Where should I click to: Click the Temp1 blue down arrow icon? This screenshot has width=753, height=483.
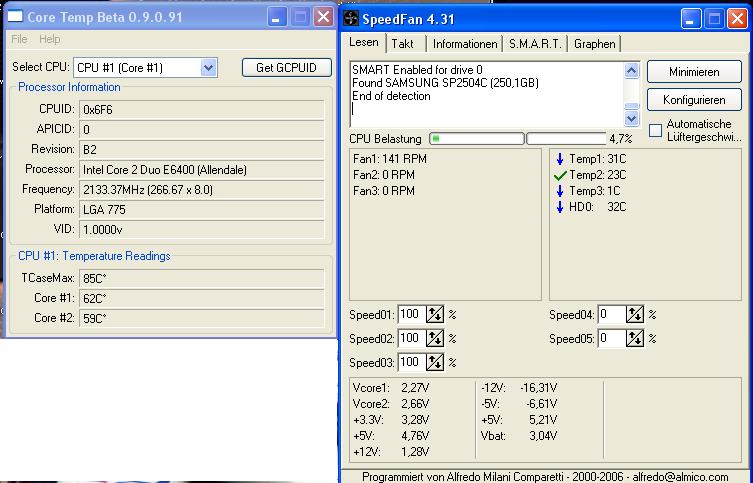(559, 159)
